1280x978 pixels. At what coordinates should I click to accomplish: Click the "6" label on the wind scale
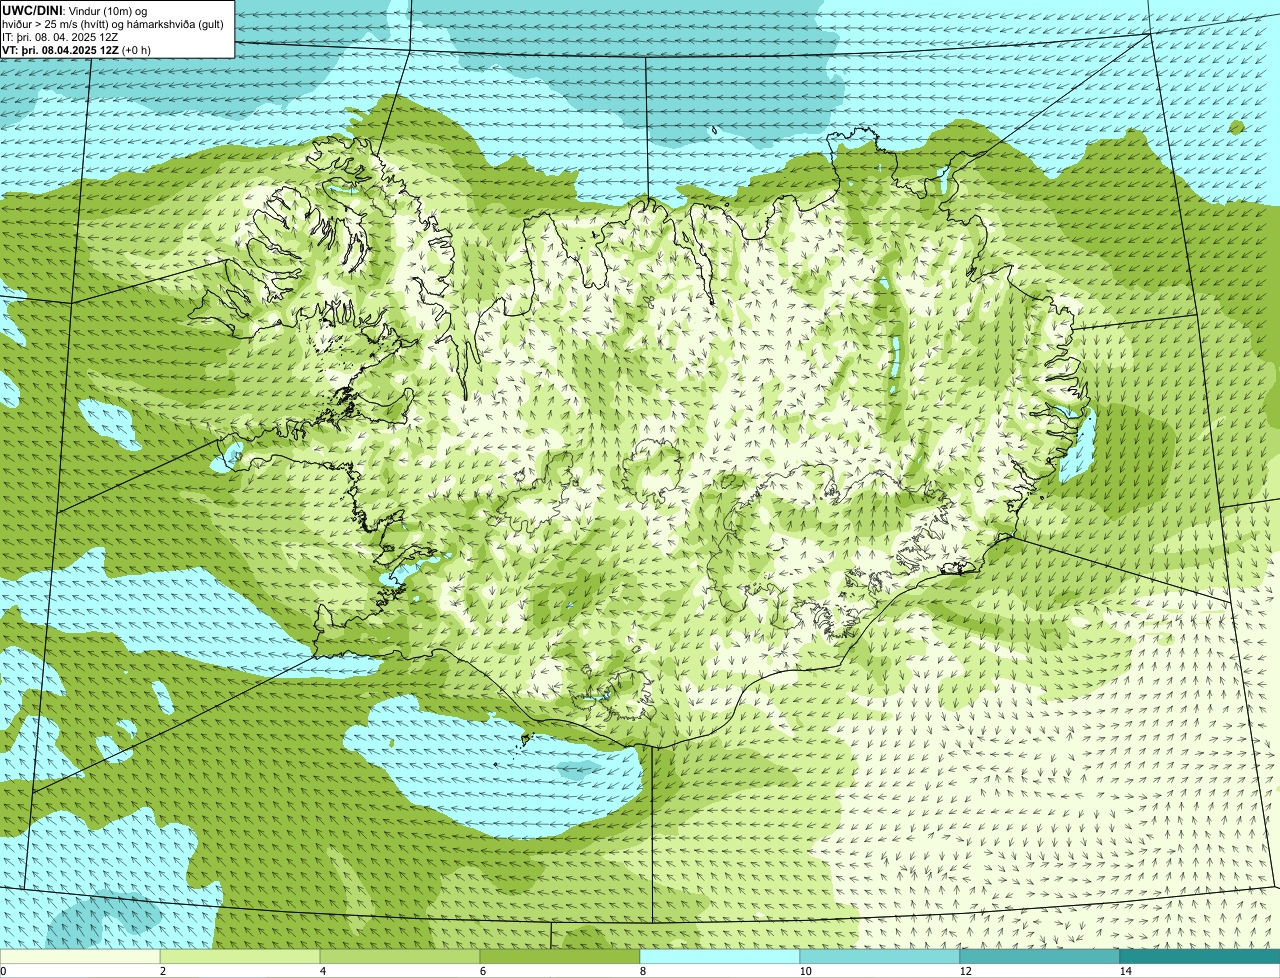482,971
